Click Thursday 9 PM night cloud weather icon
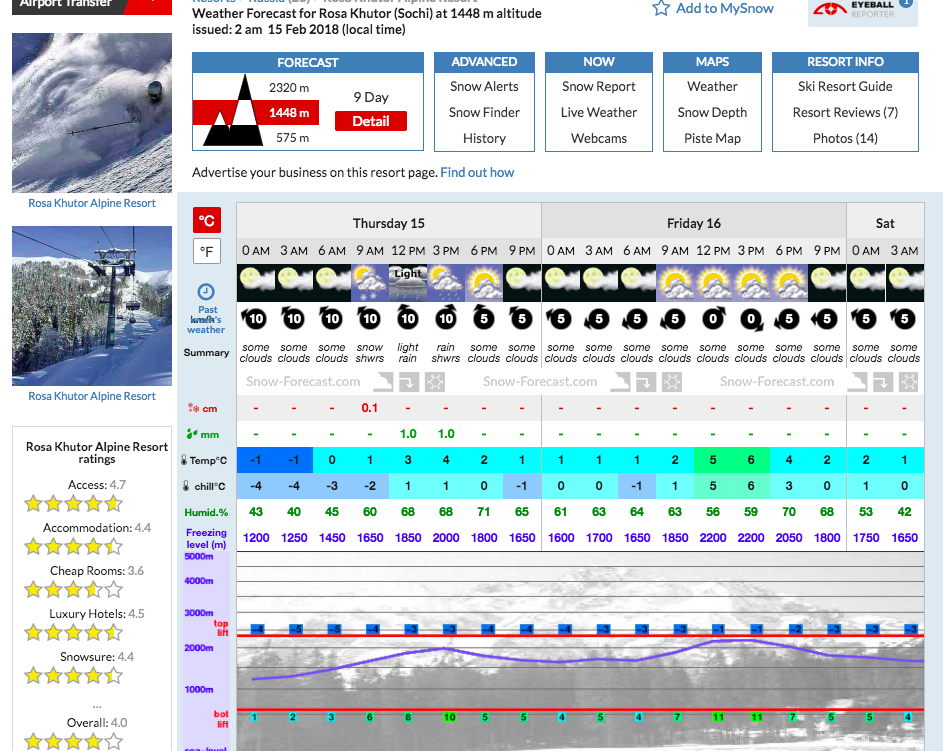 click(521, 283)
